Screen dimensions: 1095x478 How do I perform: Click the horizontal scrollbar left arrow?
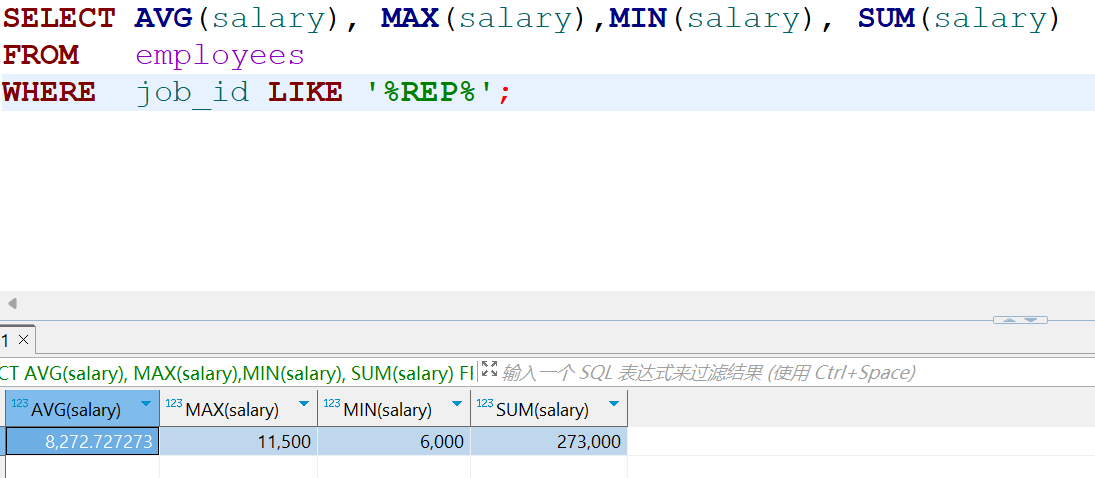click(x=12, y=303)
